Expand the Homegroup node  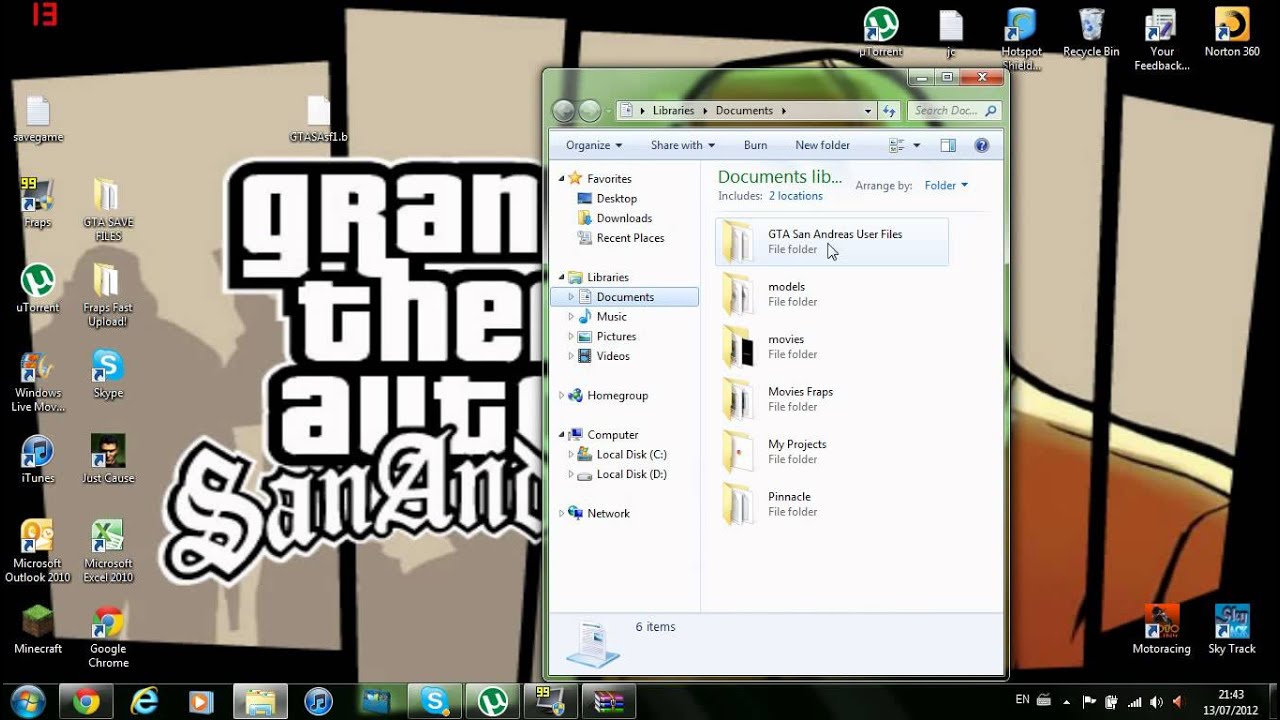coord(561,395)
